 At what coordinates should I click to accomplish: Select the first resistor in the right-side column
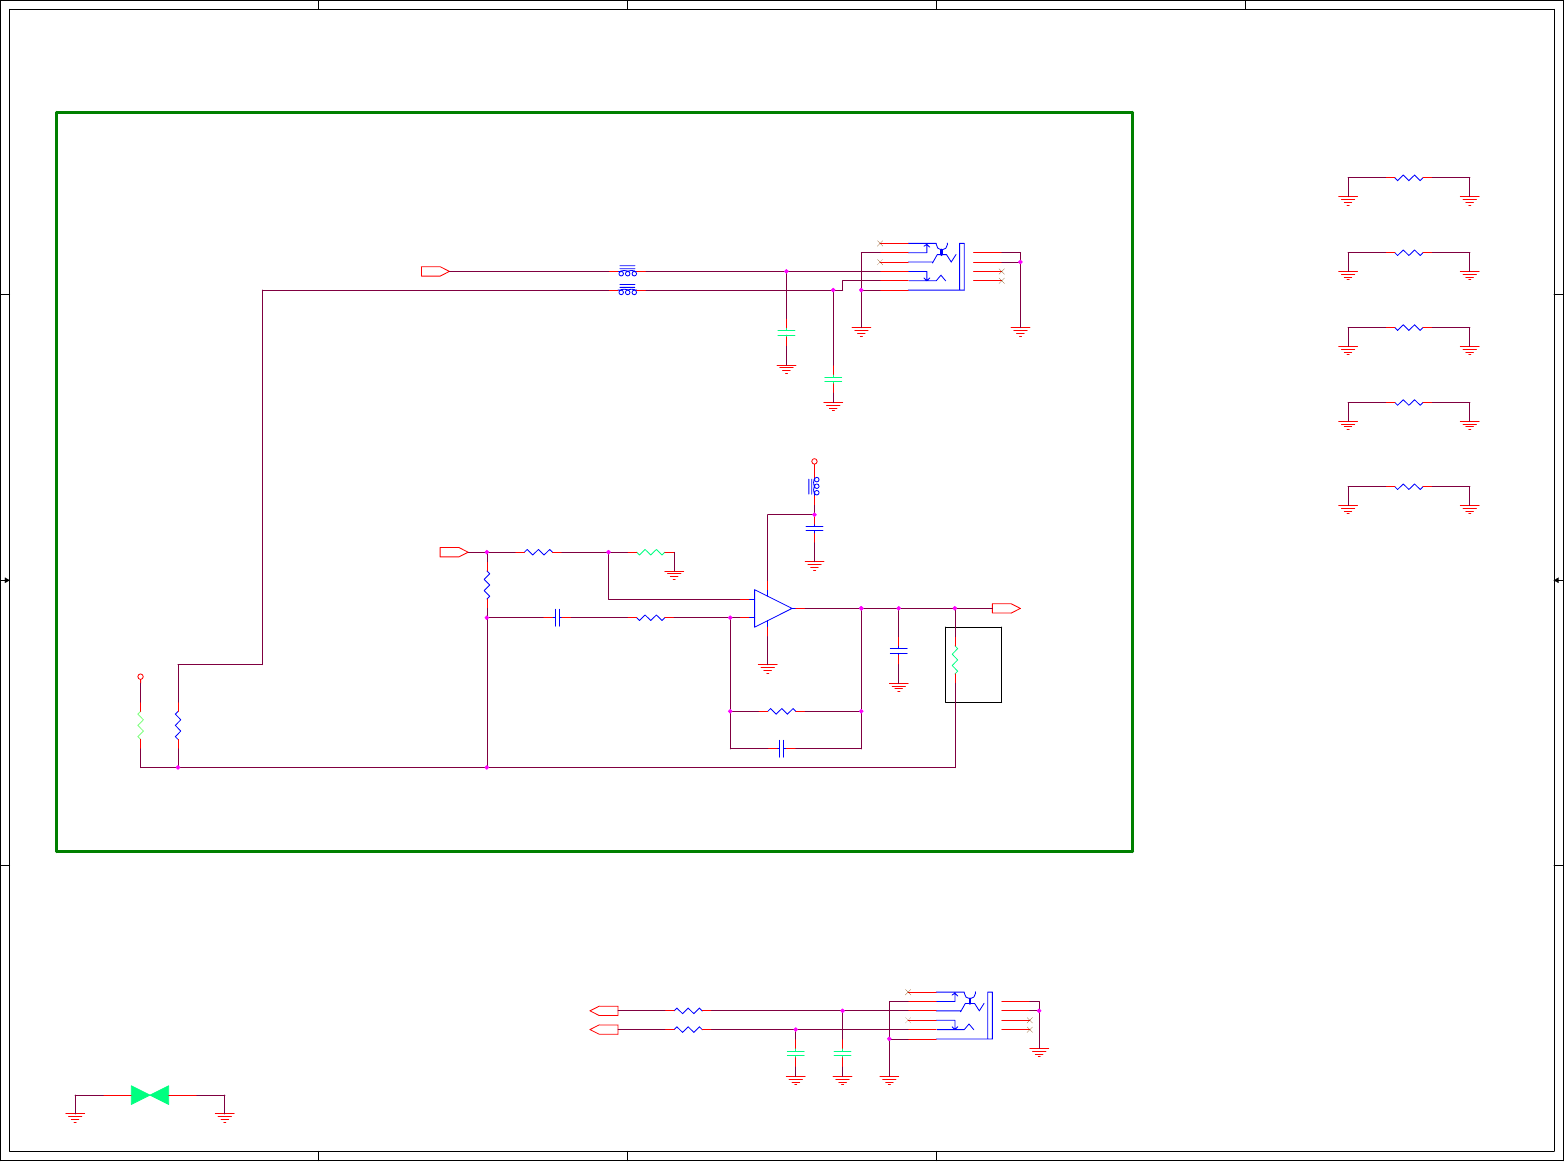tap(1408, 178)
